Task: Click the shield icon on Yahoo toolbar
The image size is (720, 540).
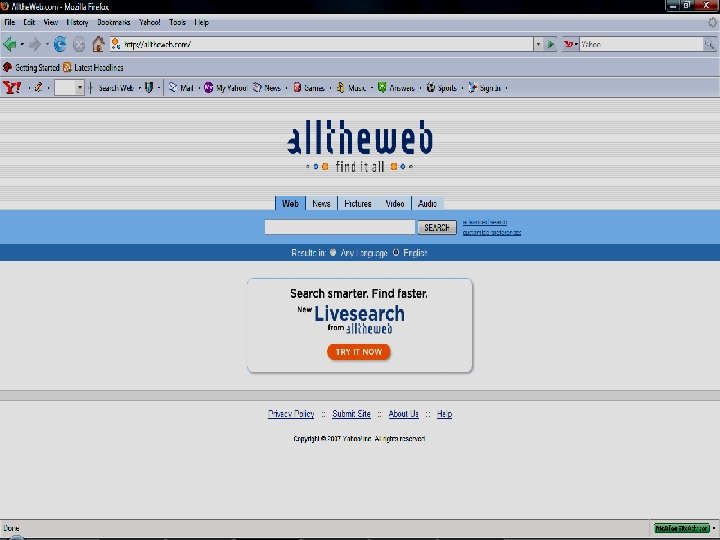Action: pyautogui.click(x=149, y=87)
